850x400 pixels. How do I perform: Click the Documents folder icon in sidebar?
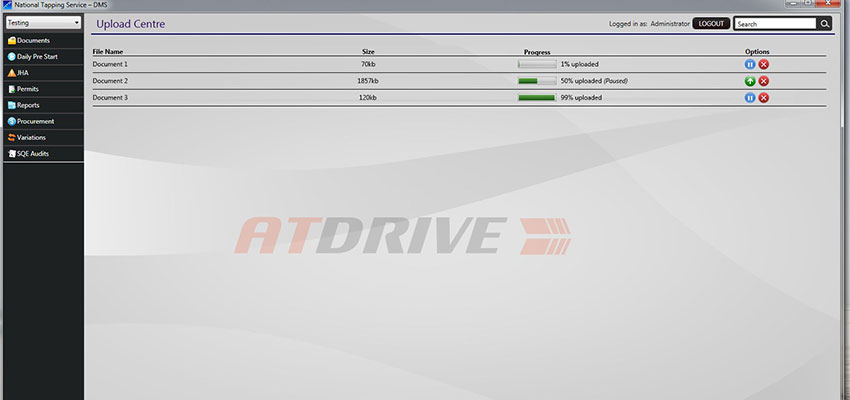click(11, 41)
